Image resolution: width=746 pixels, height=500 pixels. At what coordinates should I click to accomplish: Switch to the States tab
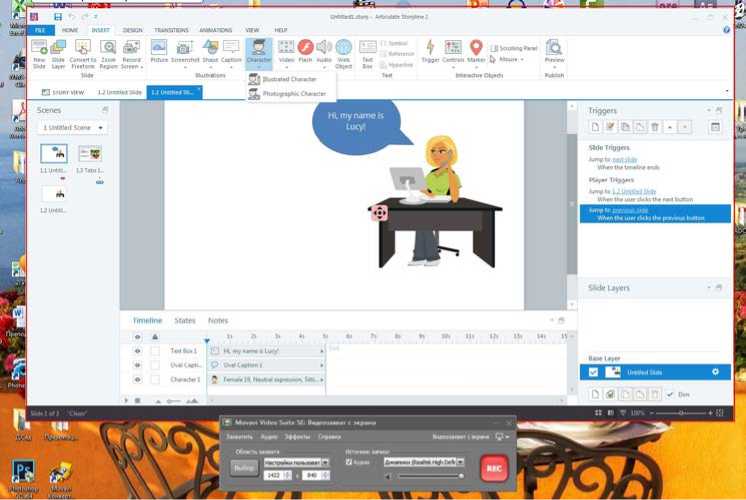tap(185, 321)
